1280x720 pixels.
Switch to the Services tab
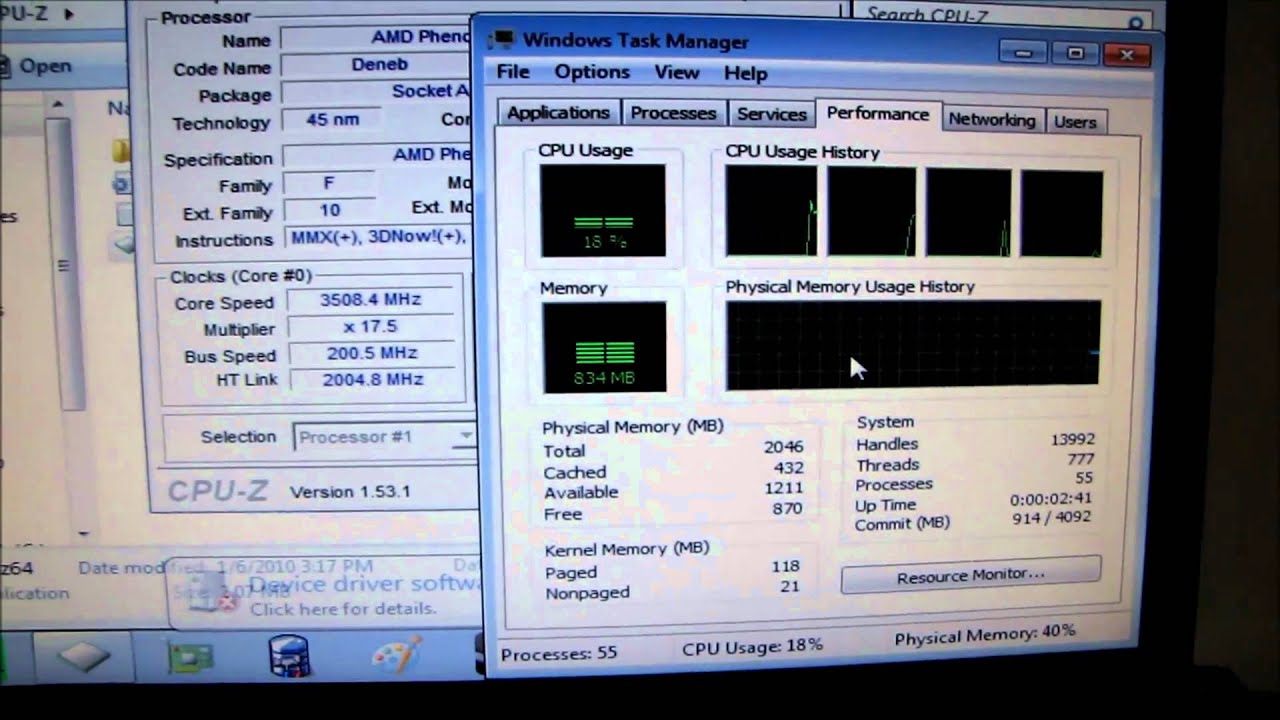pyautogui.click(x=771, y=114)
